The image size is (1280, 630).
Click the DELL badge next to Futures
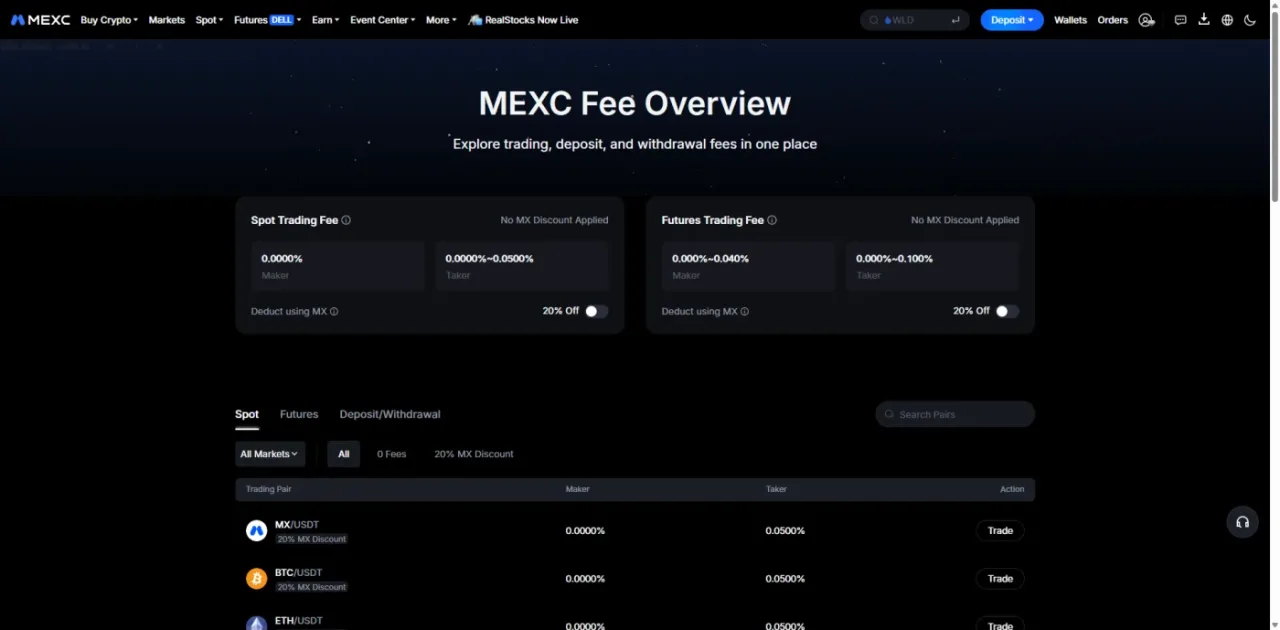point(283,20)
